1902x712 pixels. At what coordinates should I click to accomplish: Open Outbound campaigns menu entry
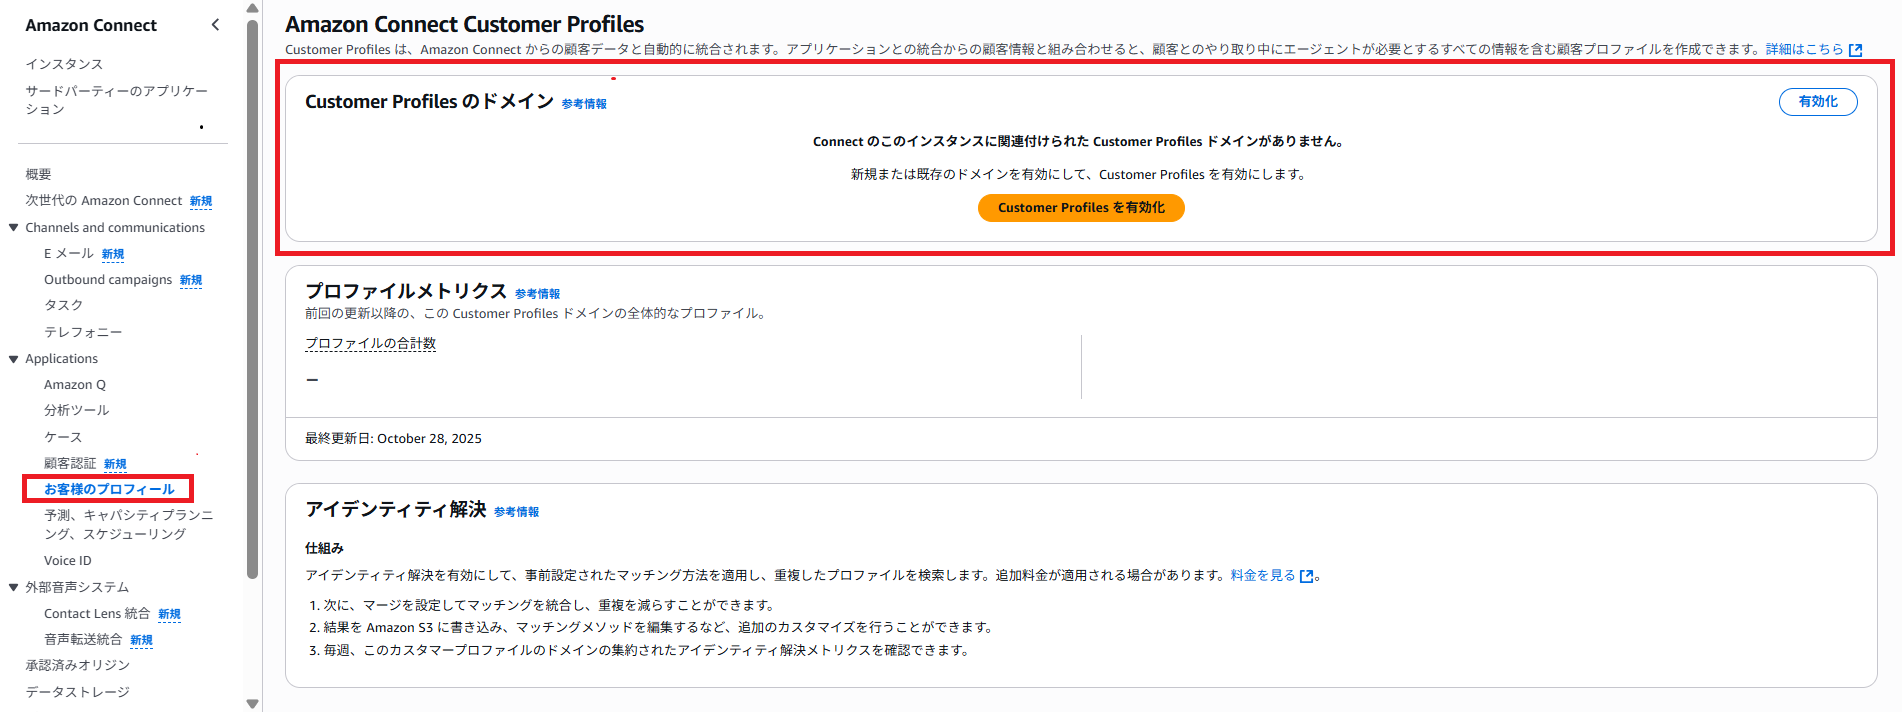pyautogui.click(x=108, y=280)
